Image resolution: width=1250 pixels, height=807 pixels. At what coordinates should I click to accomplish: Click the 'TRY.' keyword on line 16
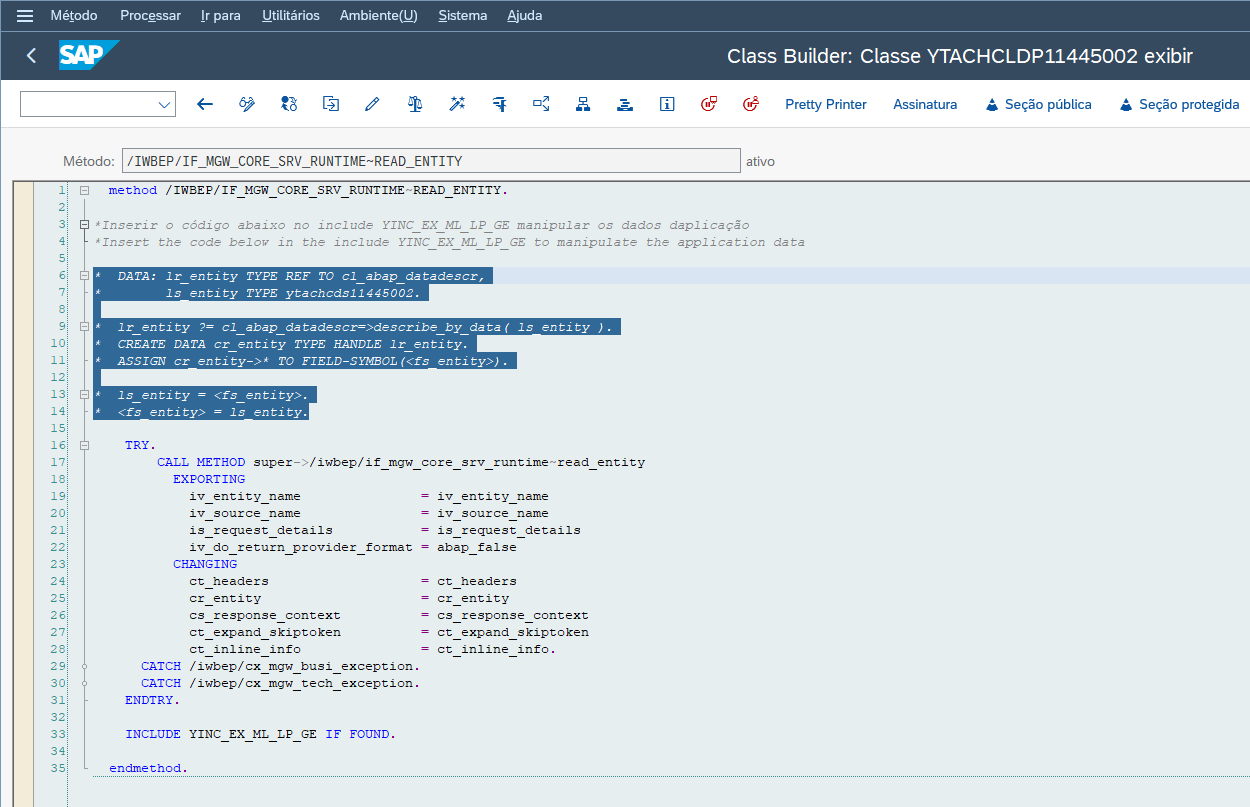pyautogui.click(x=141, y=445)
